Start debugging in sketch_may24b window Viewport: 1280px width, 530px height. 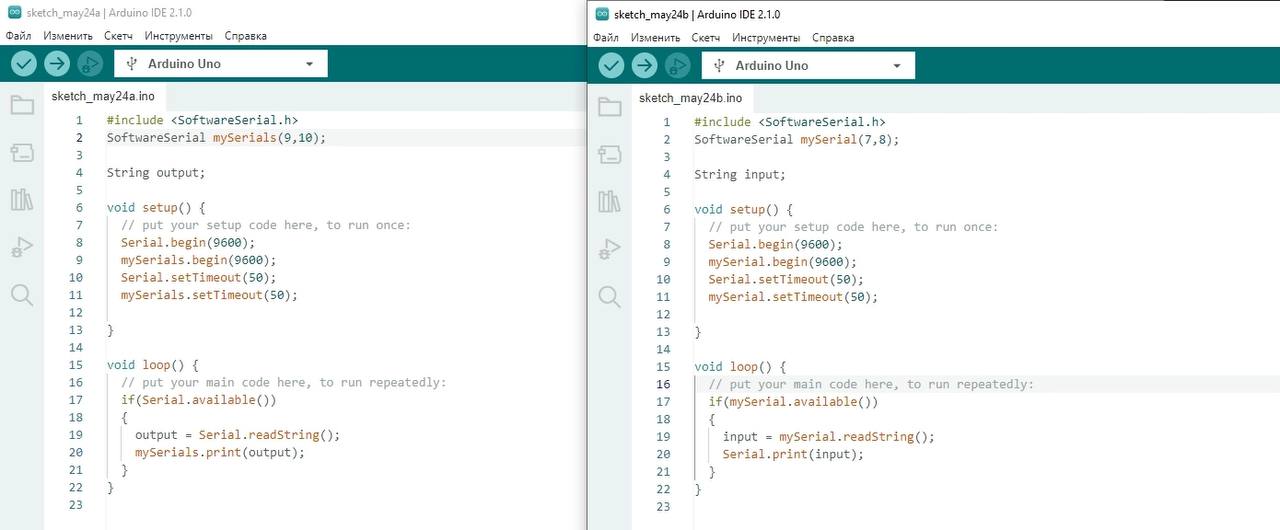click(678, 66)
